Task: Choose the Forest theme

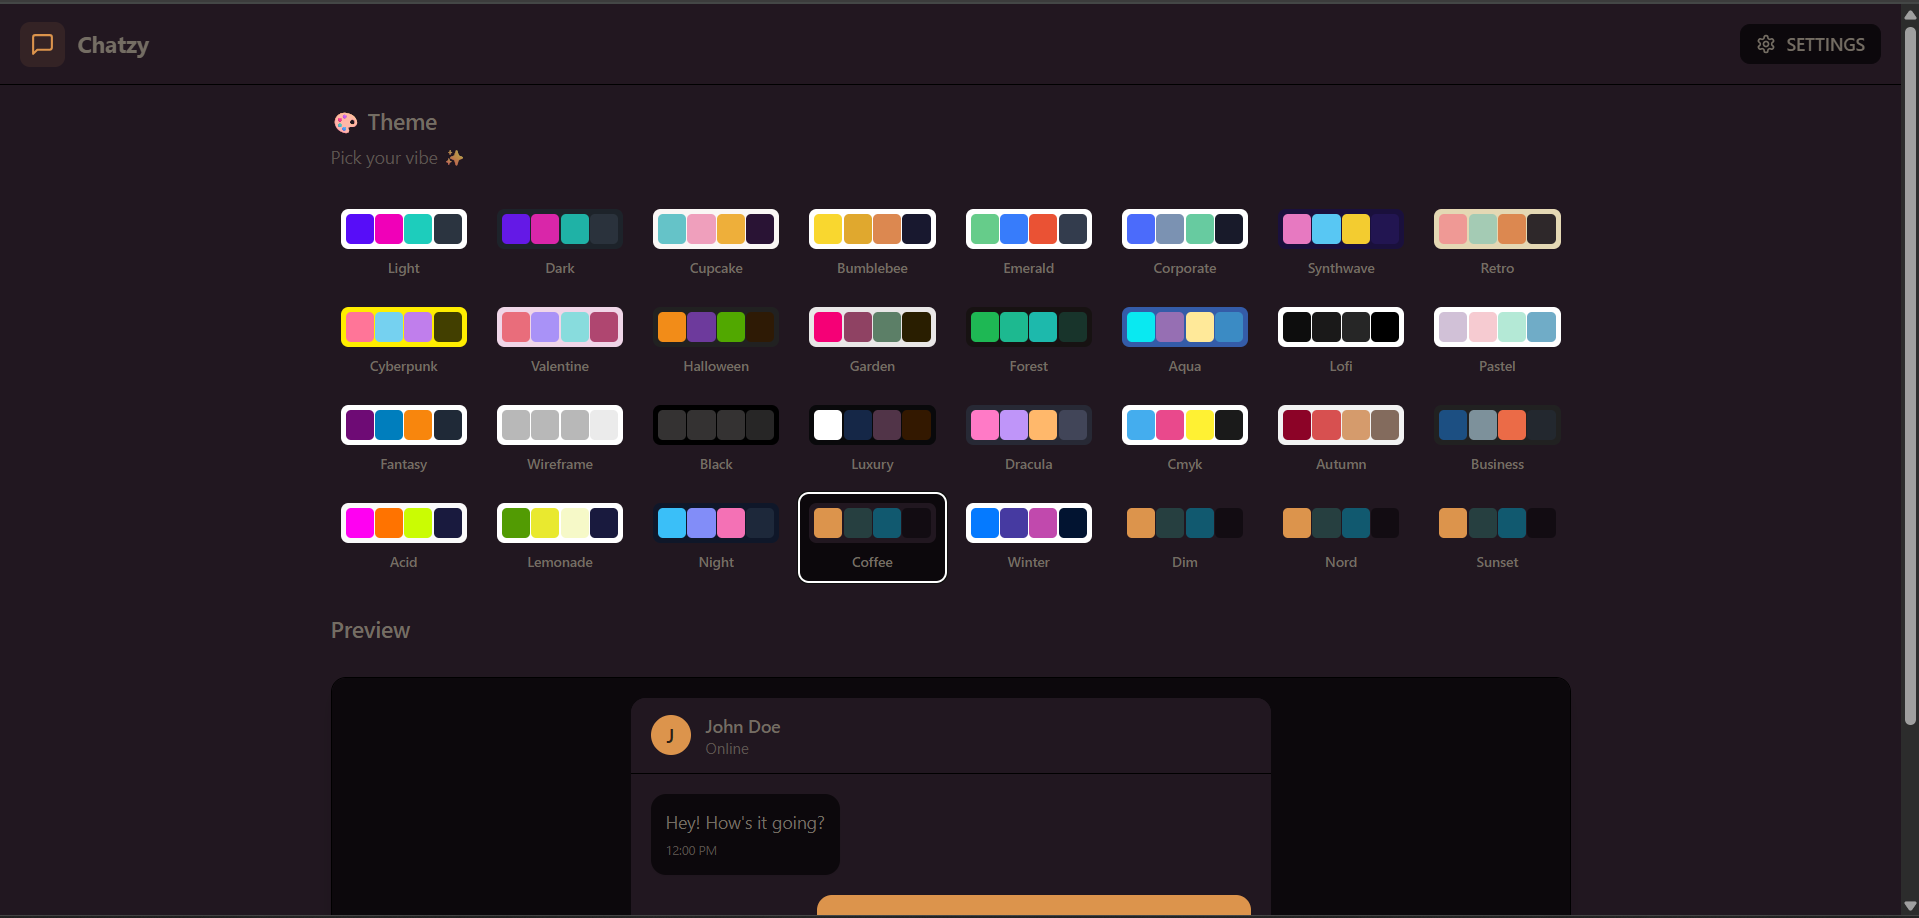Action: point(1029,341)
